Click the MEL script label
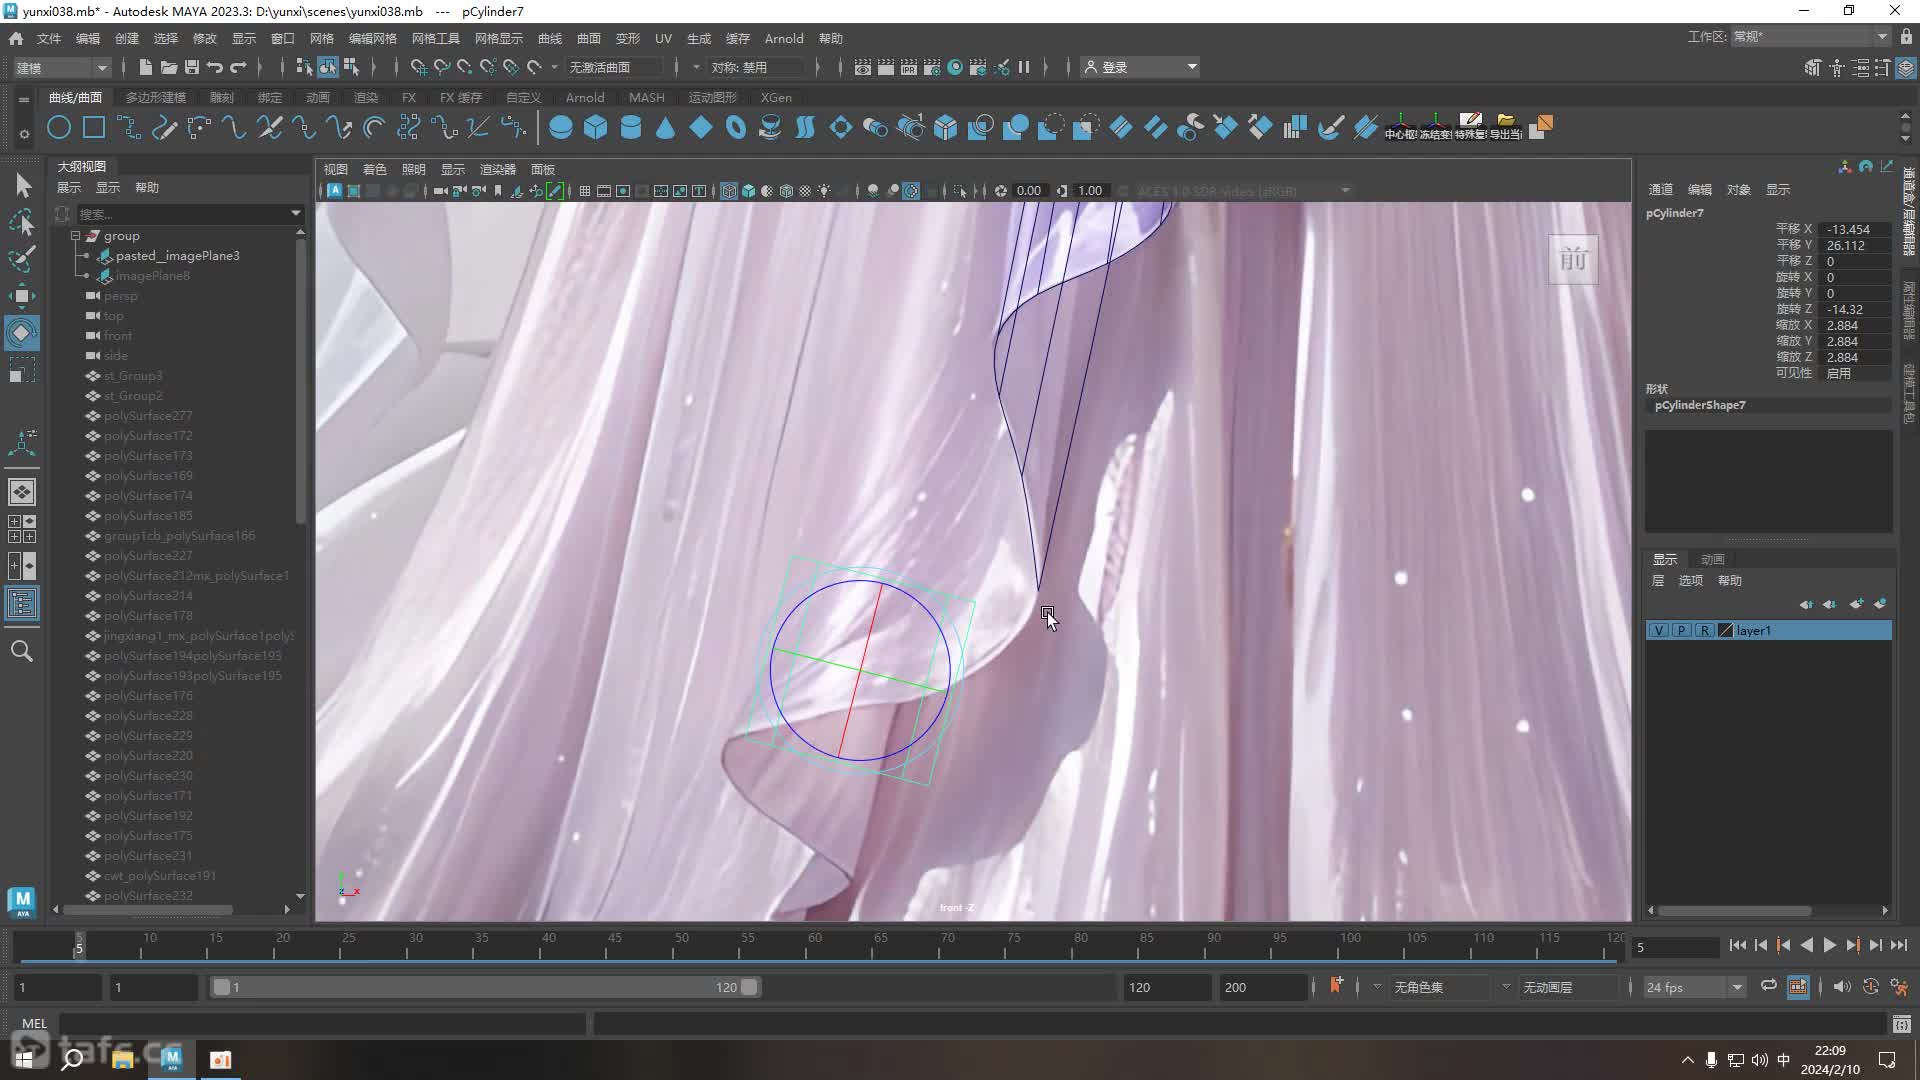This screenshot has height=1080, width=1920. tap(35, 1023)
